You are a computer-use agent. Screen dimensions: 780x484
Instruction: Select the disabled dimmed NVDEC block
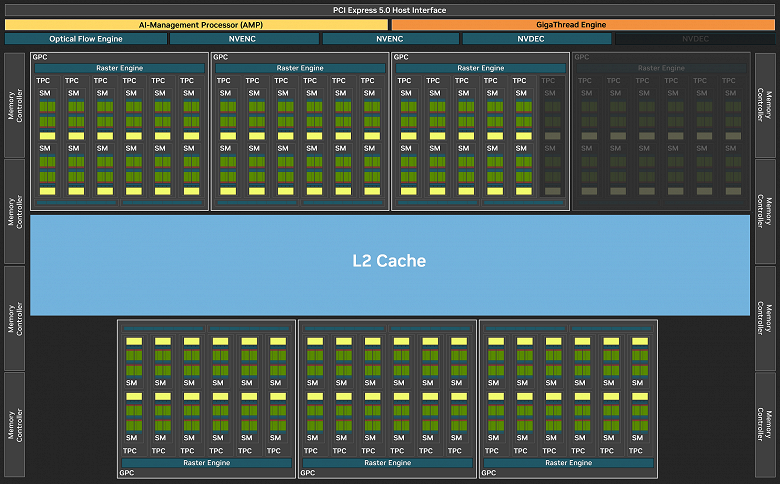(x=695, y=39)
